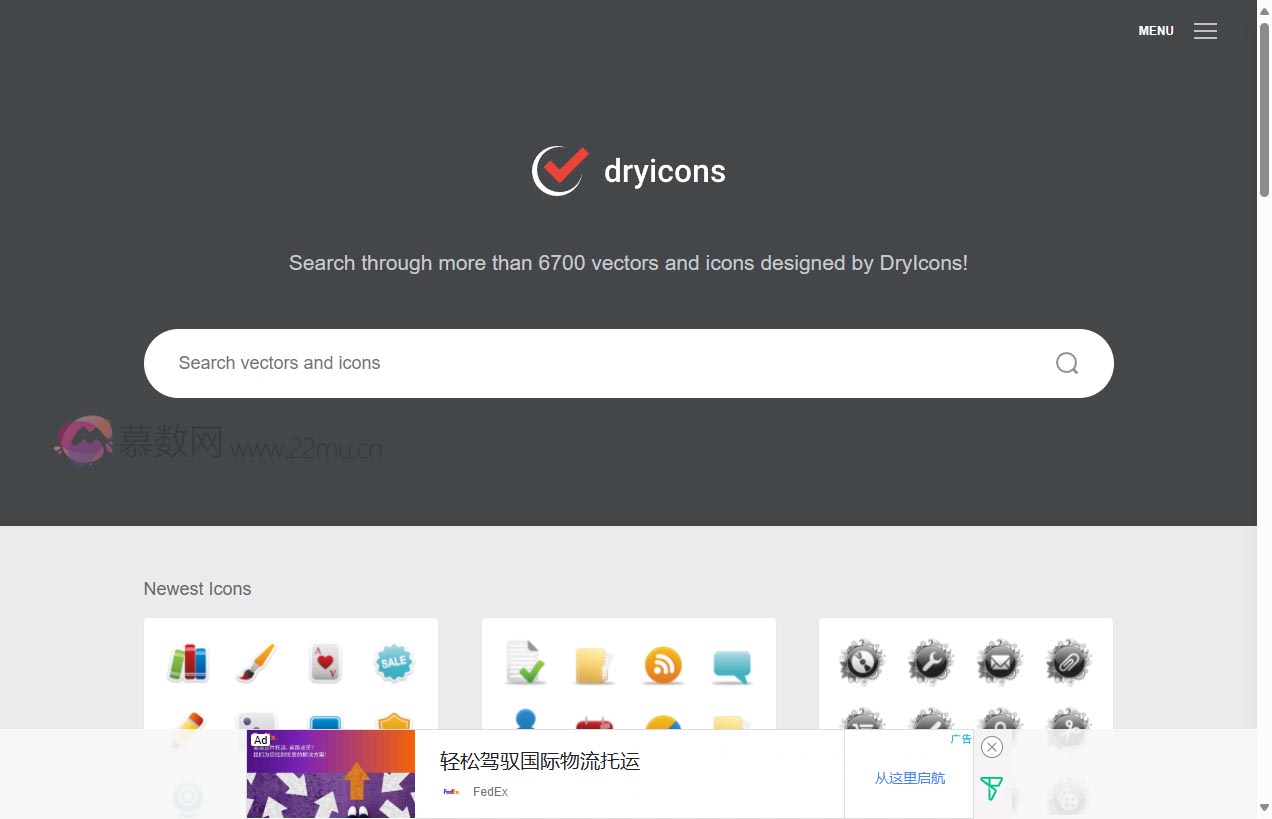Select the grunge wrench icon

pos(930,662)
